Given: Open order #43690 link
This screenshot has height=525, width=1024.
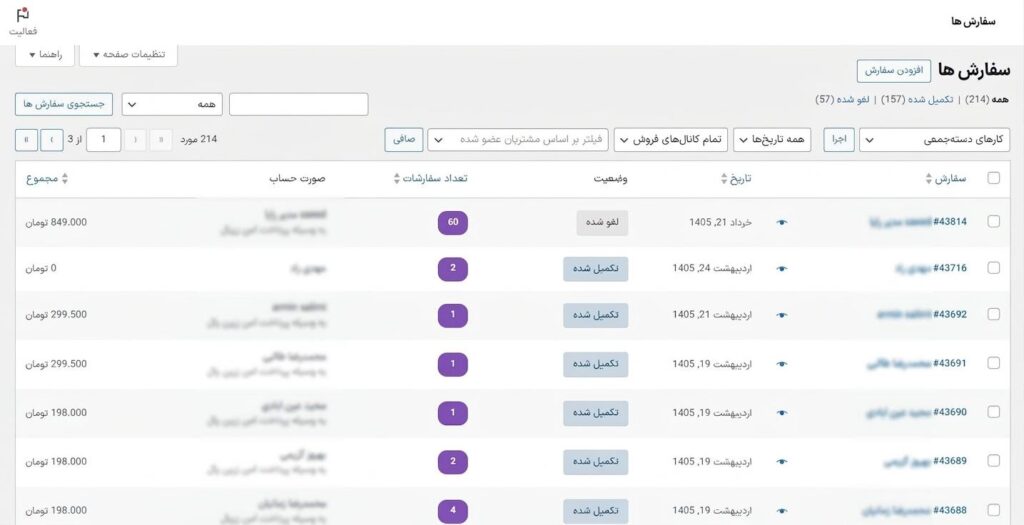Looking at the screenshot, I should coord(917,413).
